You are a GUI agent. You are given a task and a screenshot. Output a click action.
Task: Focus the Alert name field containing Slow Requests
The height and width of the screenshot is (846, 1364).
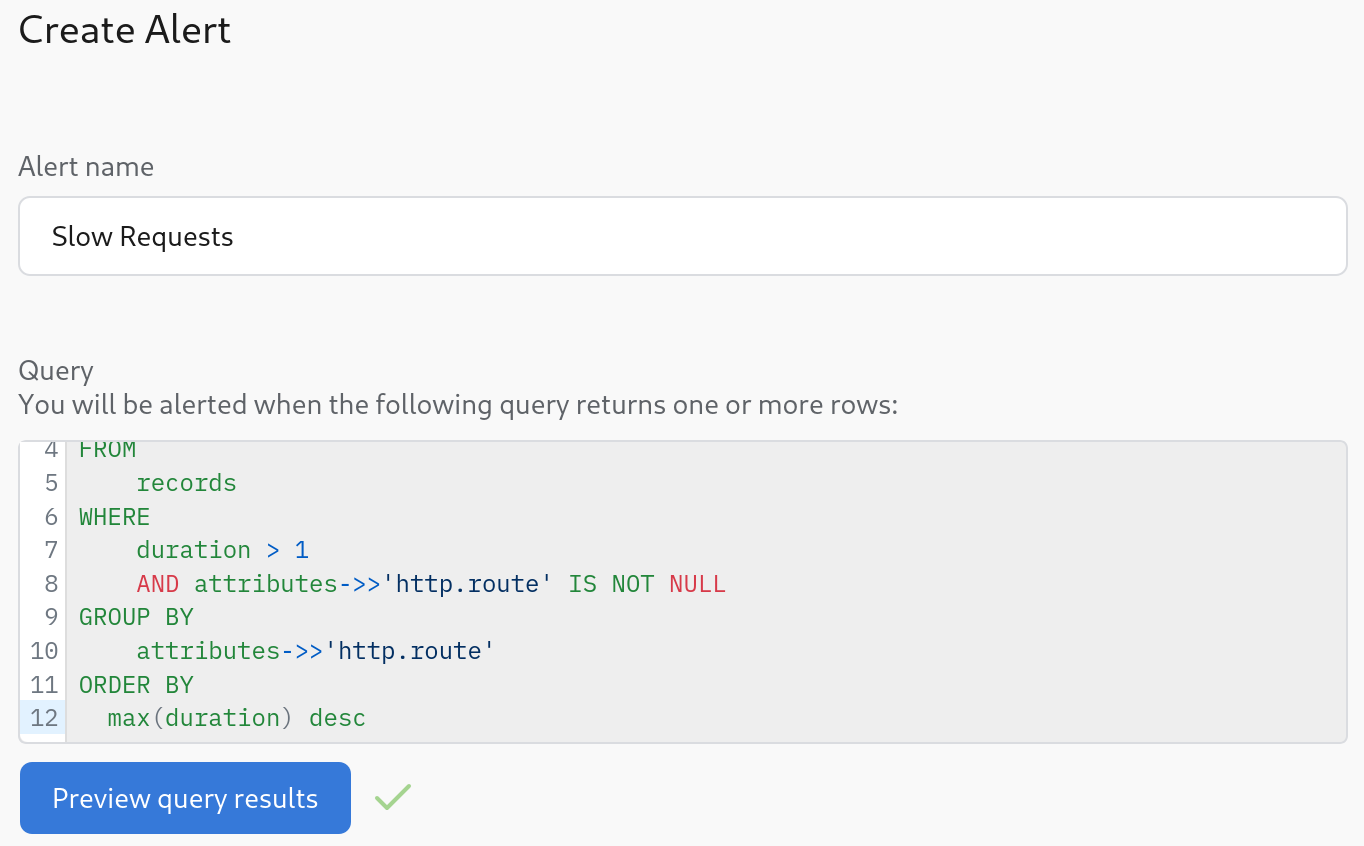pyautogui.click(x=682, y=236)
